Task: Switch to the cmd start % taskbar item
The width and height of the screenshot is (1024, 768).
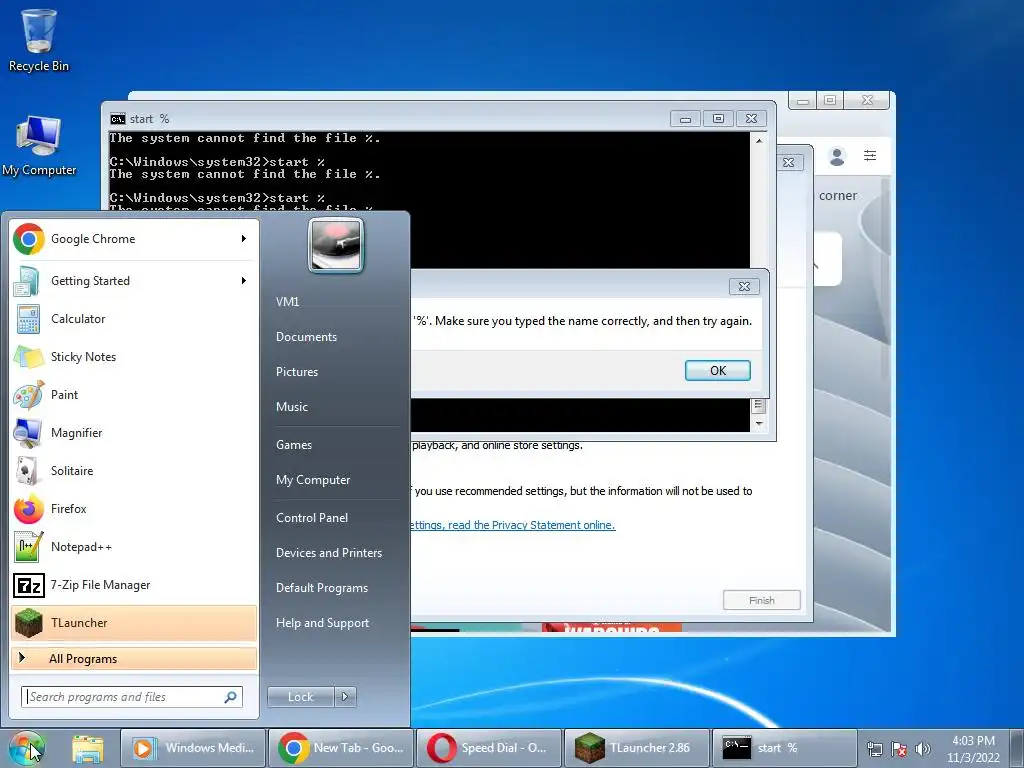Action: click(784, 748)
